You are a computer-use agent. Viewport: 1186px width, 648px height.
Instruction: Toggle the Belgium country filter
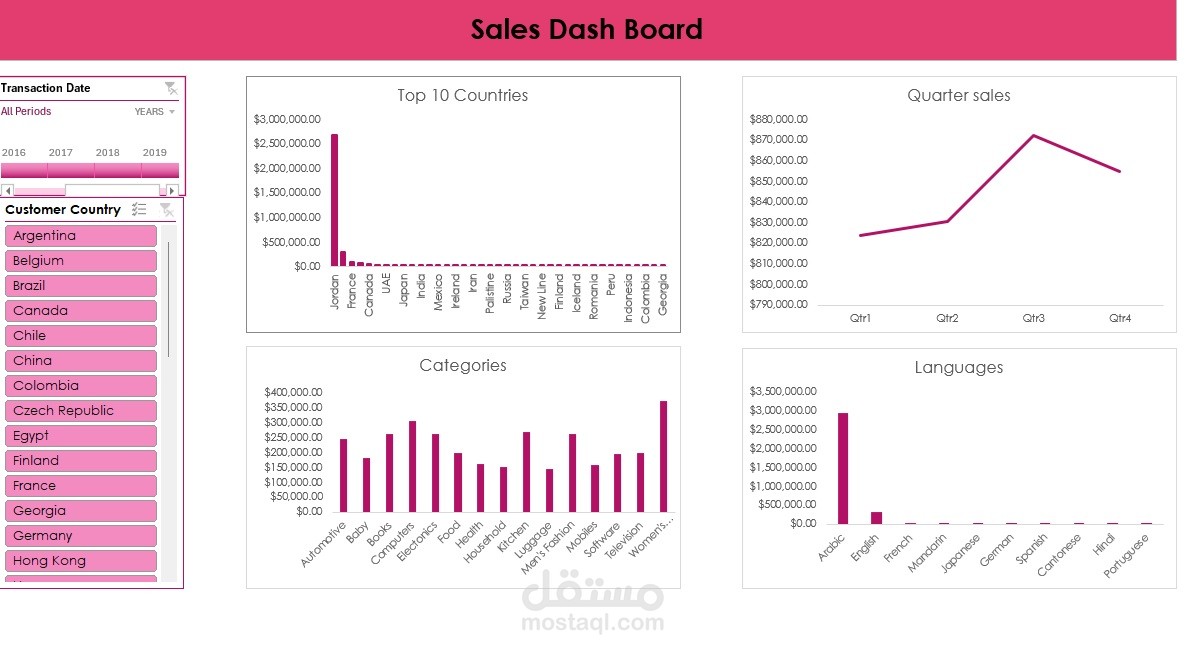(81, 260)
